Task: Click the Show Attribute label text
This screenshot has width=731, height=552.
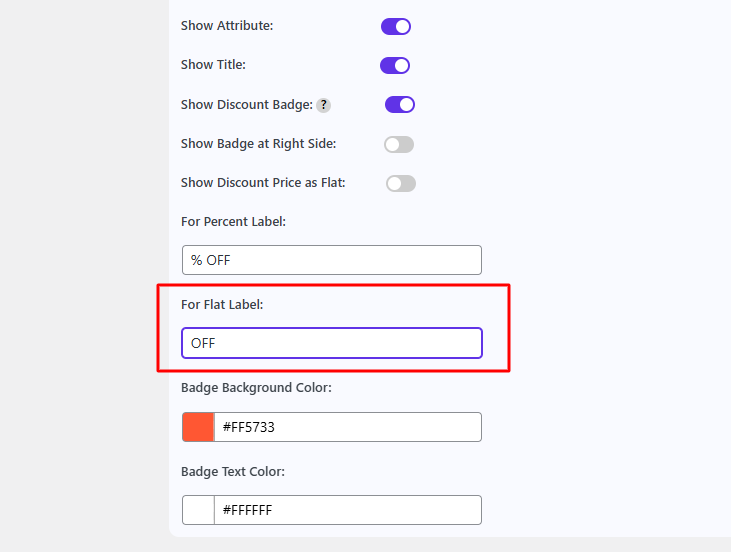Action: pos(227,26)
